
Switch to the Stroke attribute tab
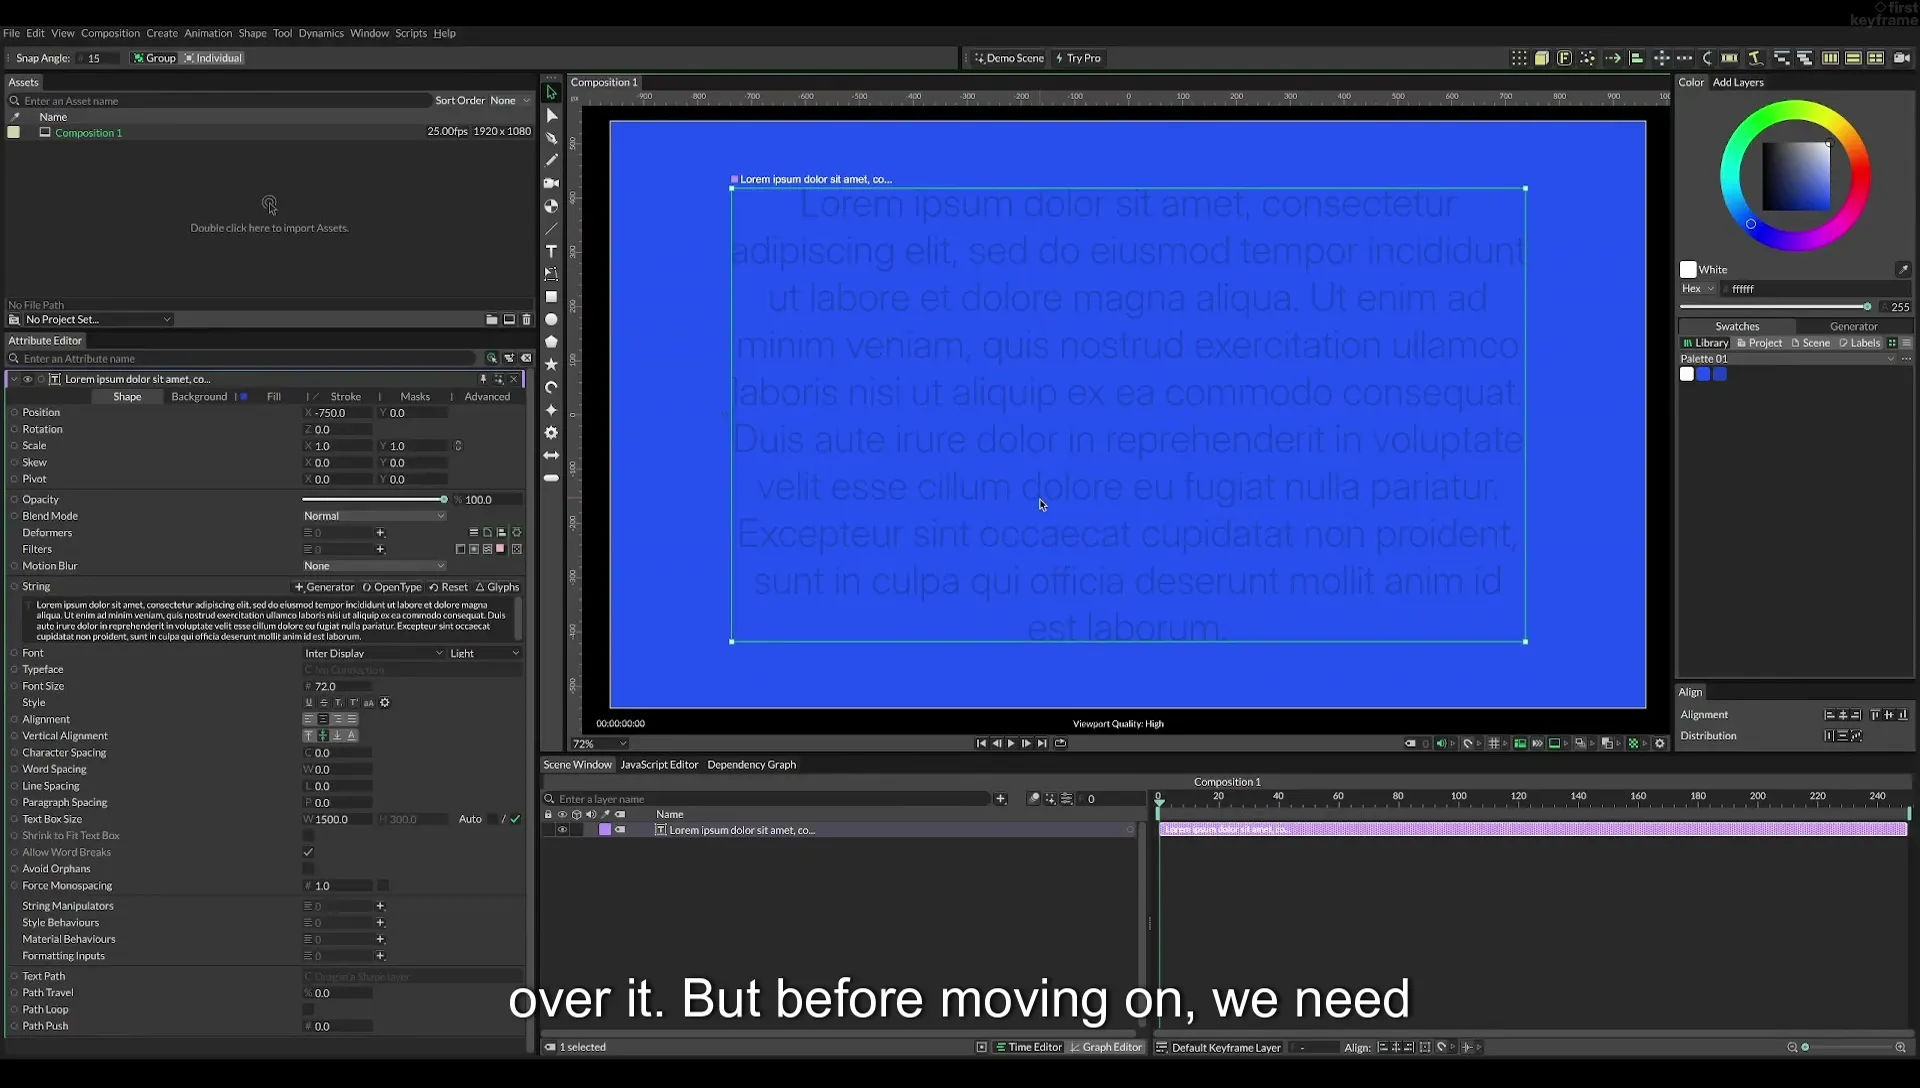tap(345, 397)
